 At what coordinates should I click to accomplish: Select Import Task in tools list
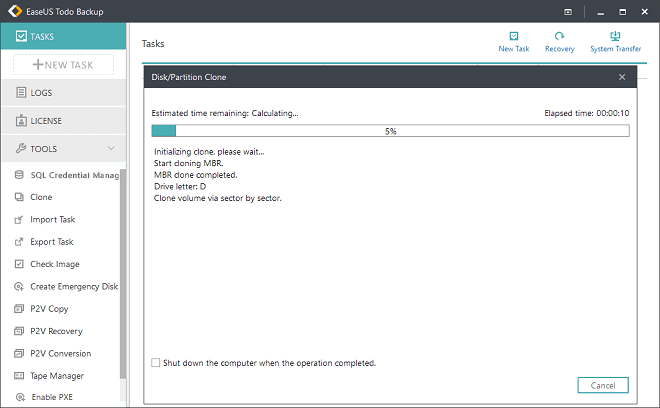click(52, 219)
